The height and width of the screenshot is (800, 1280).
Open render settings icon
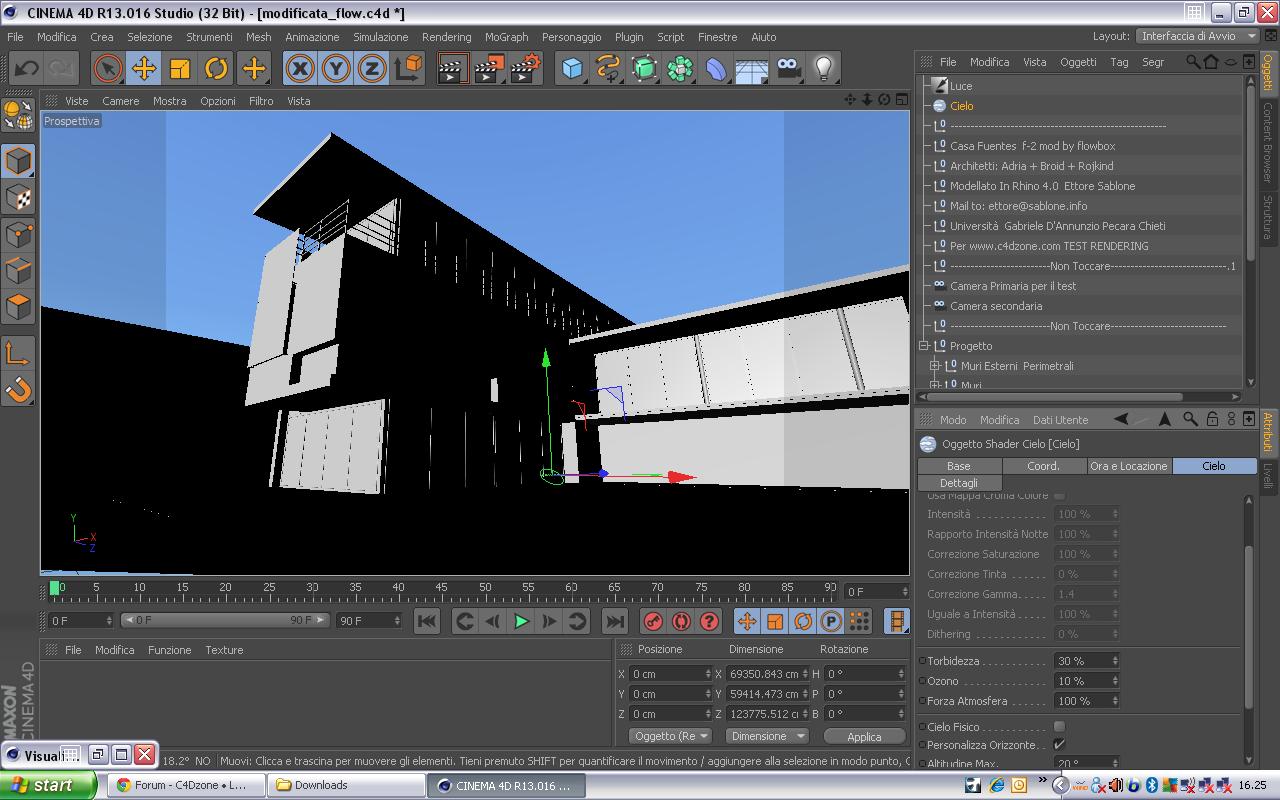pos(525,68)
